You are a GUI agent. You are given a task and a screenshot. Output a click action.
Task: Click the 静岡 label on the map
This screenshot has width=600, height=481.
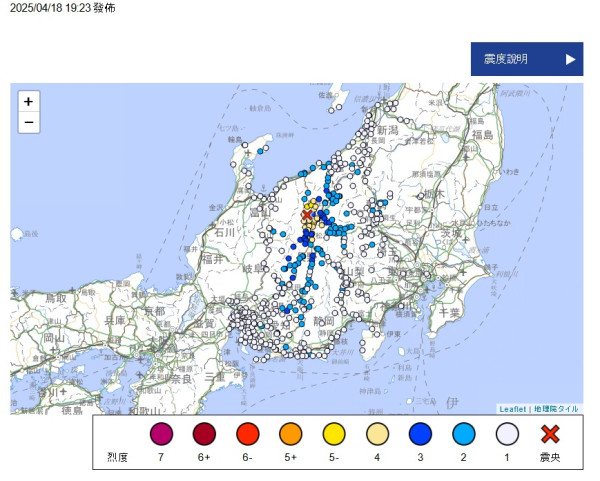point(324,321)
